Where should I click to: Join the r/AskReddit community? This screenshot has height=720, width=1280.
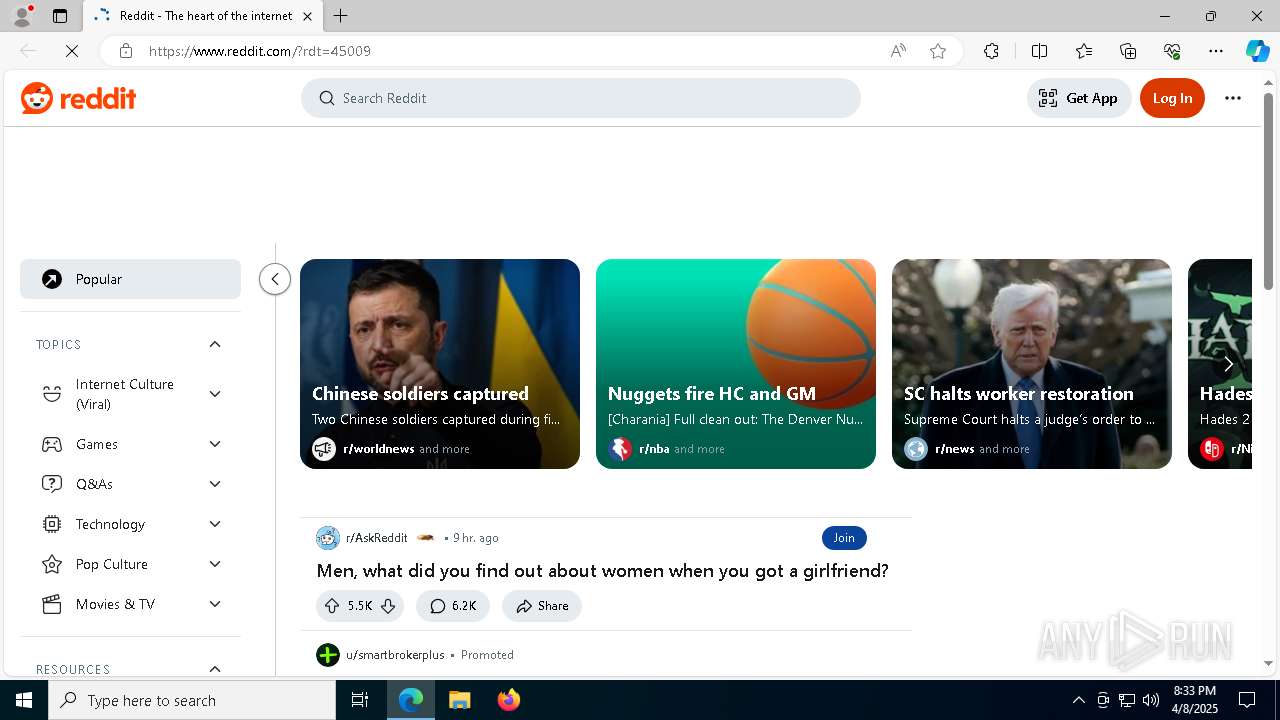844,538
